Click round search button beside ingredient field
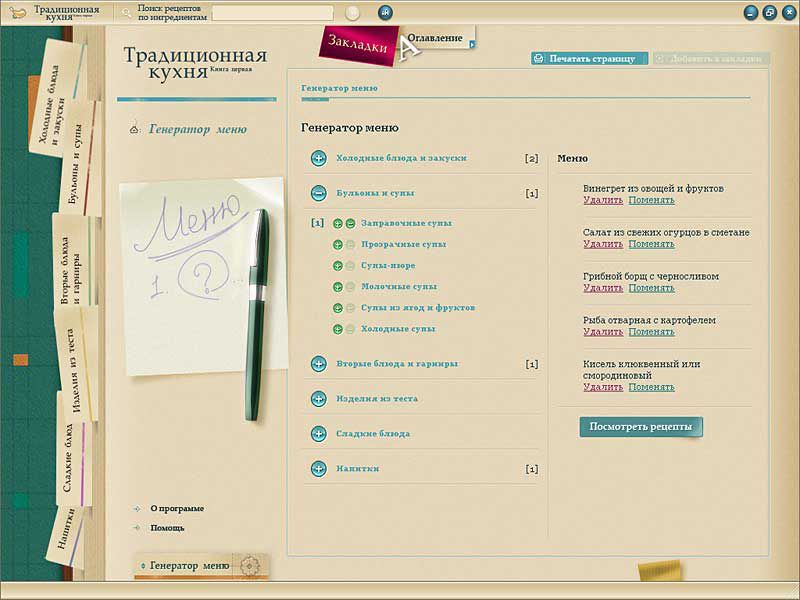 352,13
